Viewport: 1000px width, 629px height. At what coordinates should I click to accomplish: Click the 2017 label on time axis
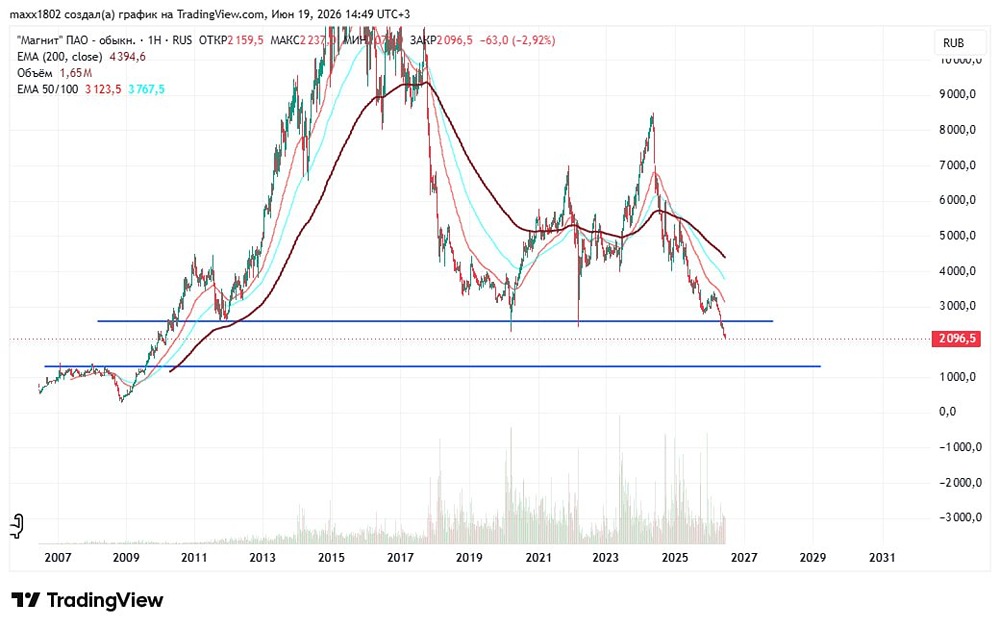[401, 558]
